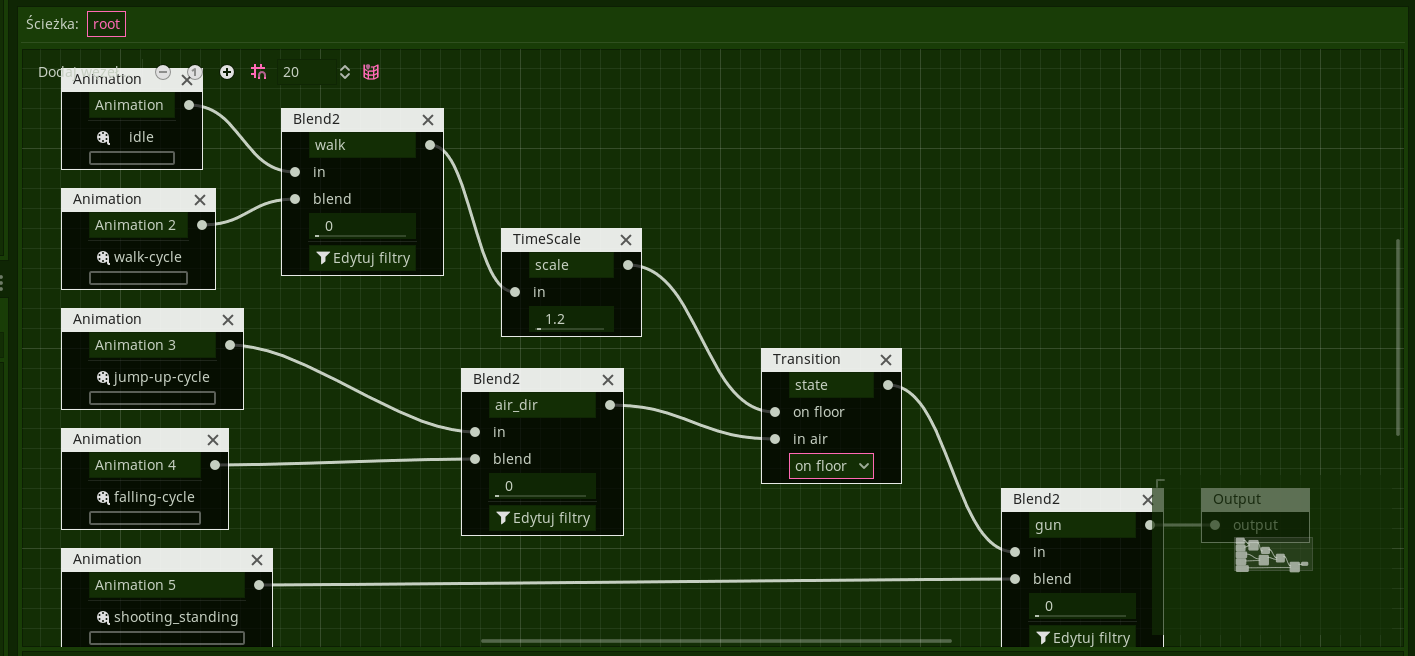Click the up arrow of the snap value stepper
The width and height of the screenshot is (1415, 656).
tap(344, 66)
